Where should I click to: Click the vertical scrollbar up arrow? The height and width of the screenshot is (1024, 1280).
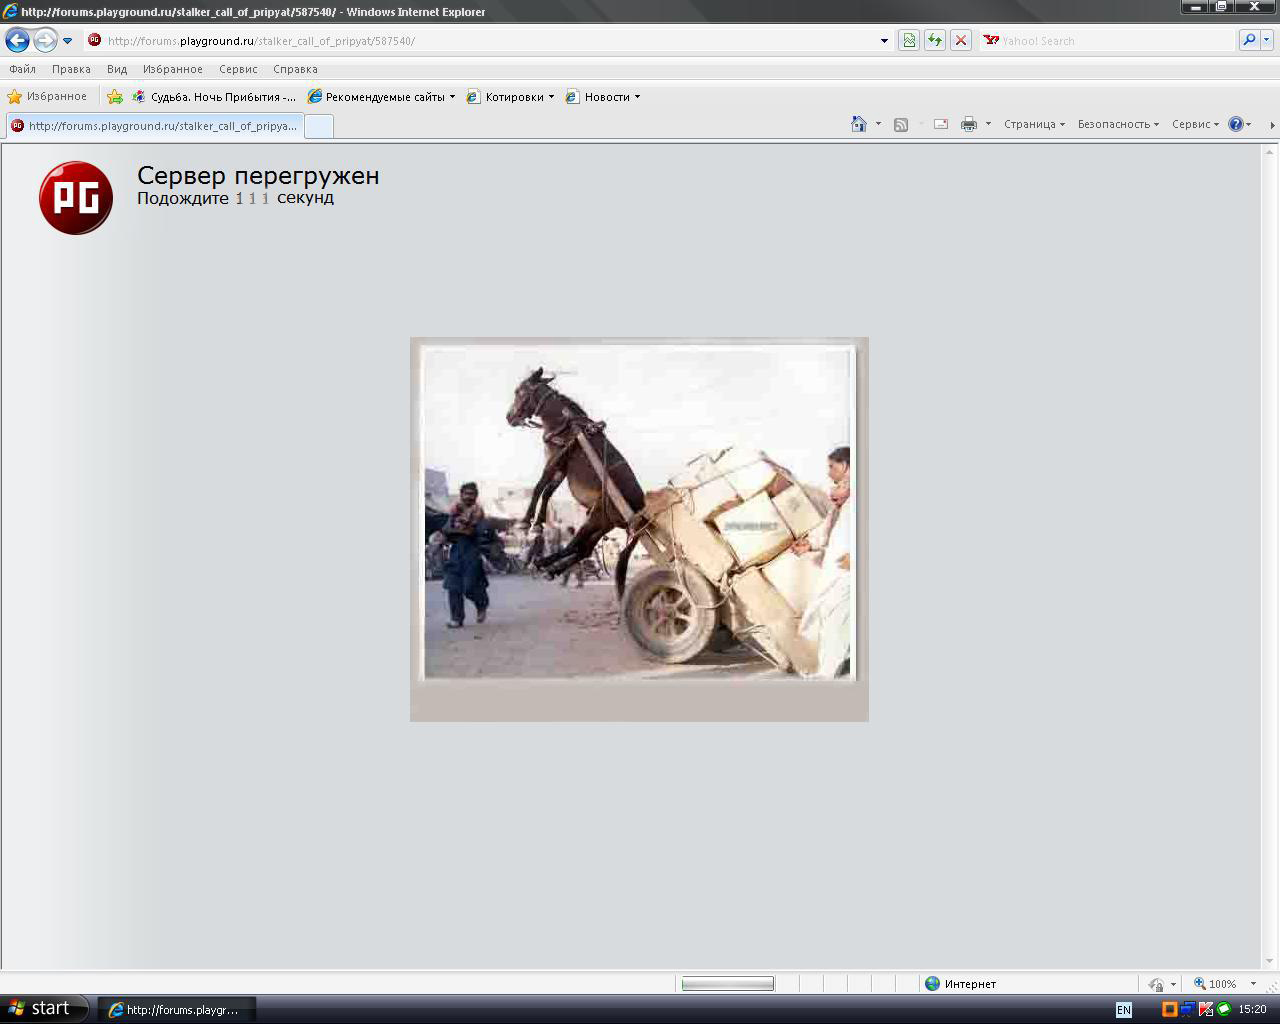1270,151
